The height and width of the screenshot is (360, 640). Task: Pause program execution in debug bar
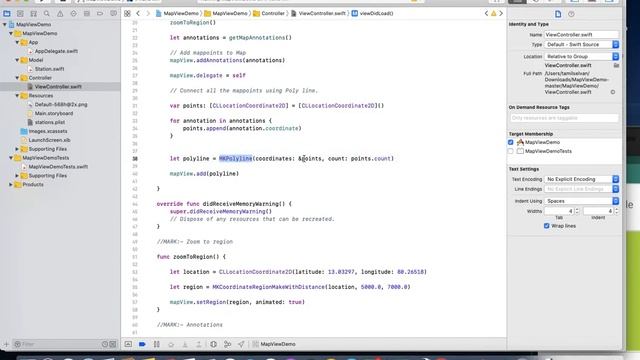157,344
